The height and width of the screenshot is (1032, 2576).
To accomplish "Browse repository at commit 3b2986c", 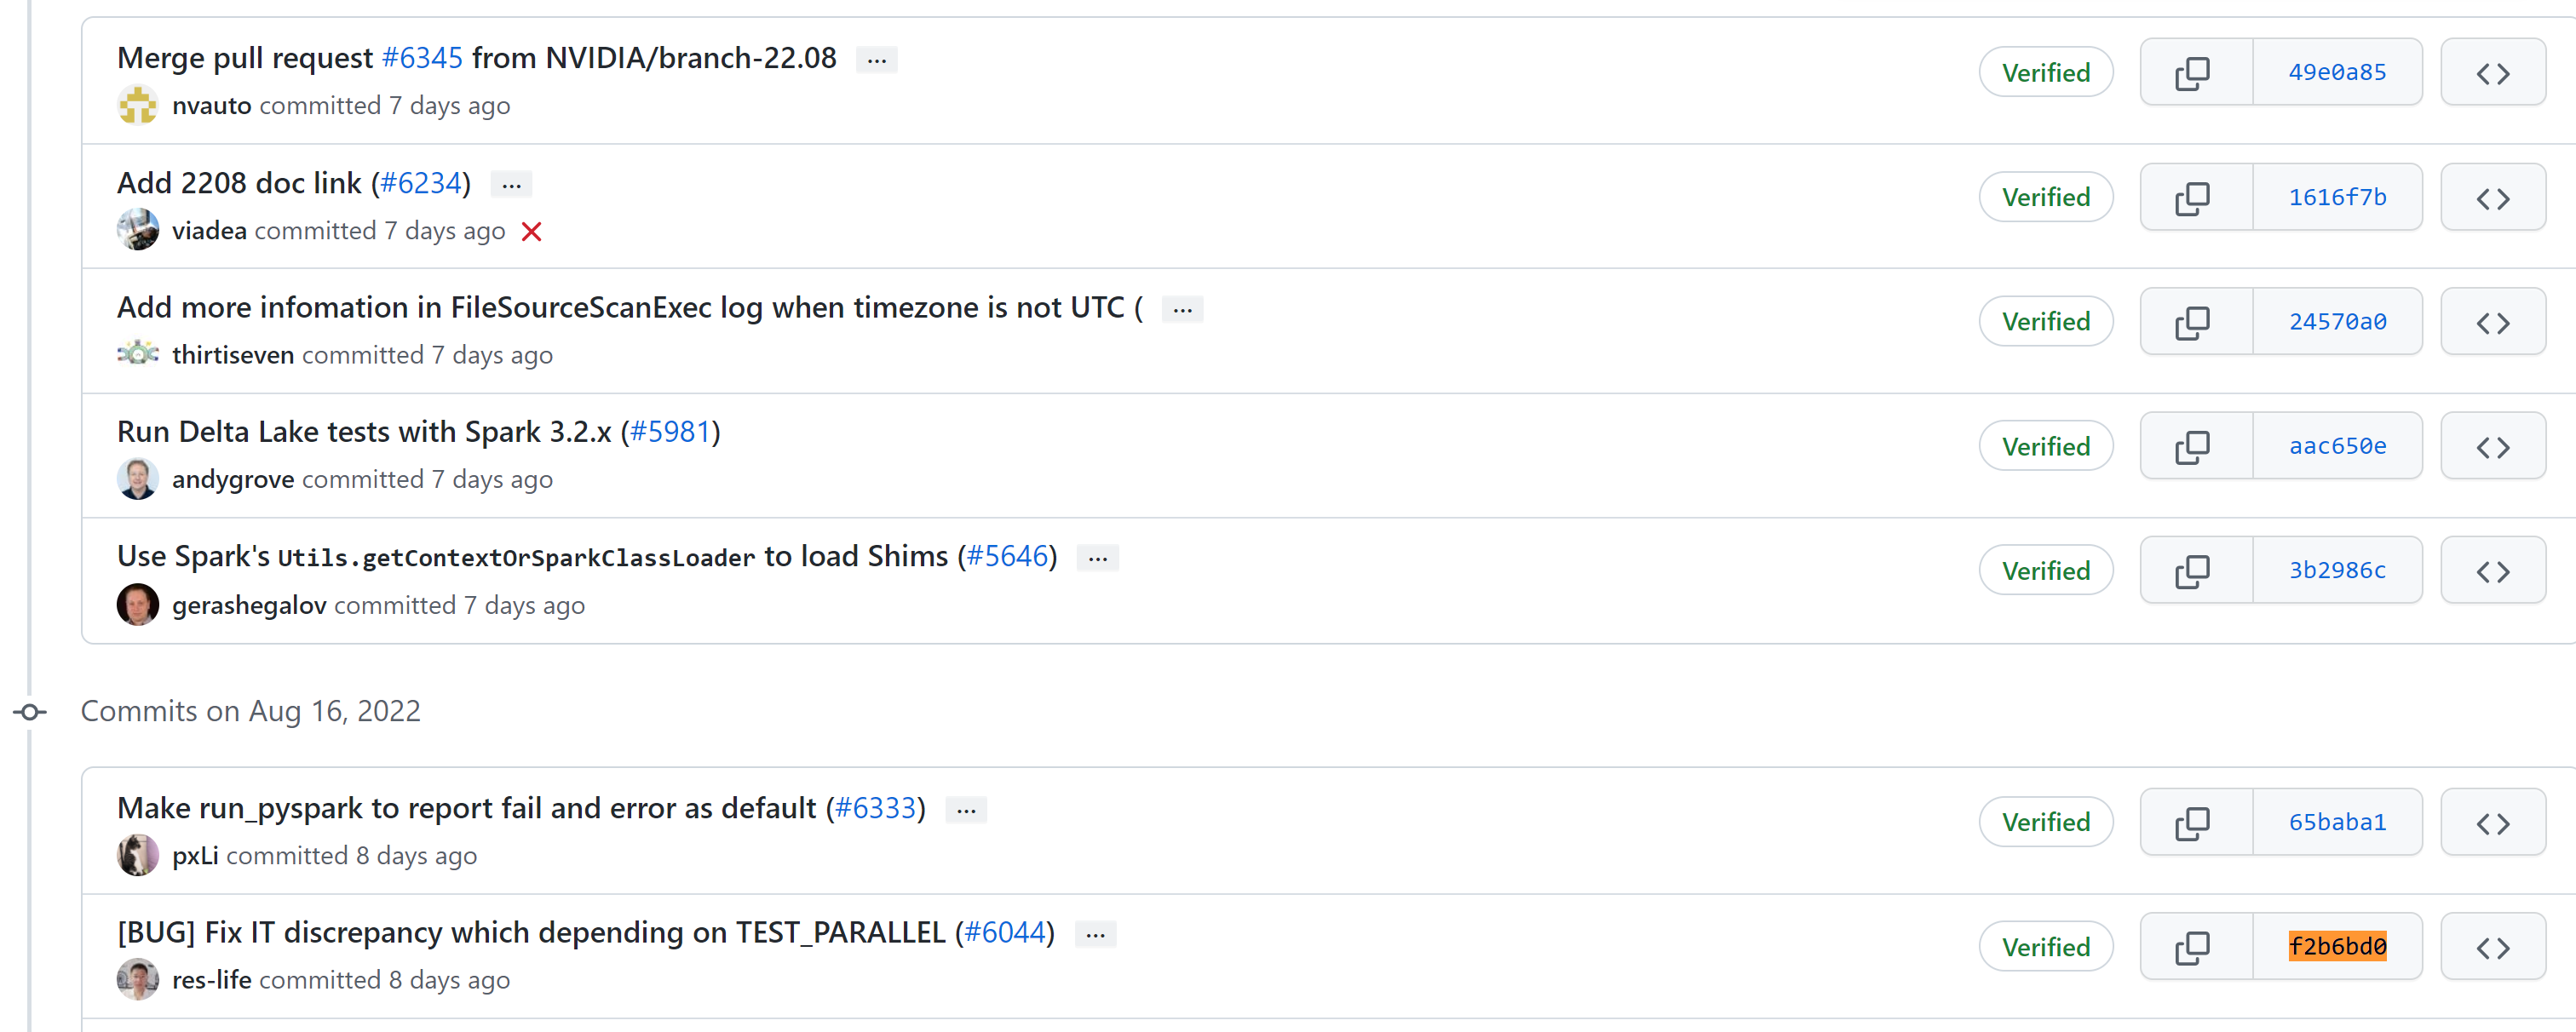I will (2493, 570).
